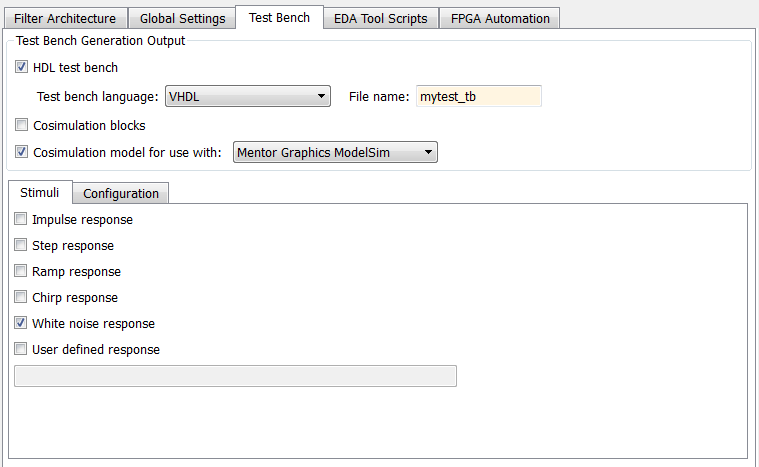Select Ramp response checkbox

21,271
